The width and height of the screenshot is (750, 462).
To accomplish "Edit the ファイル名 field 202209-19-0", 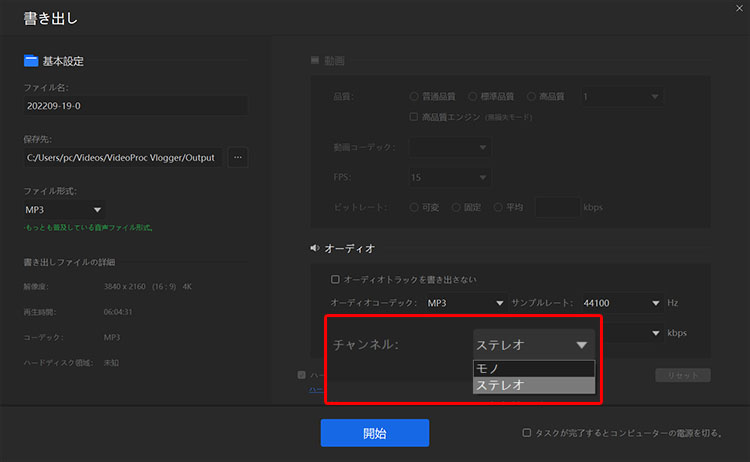I will [x=136, y=106].
